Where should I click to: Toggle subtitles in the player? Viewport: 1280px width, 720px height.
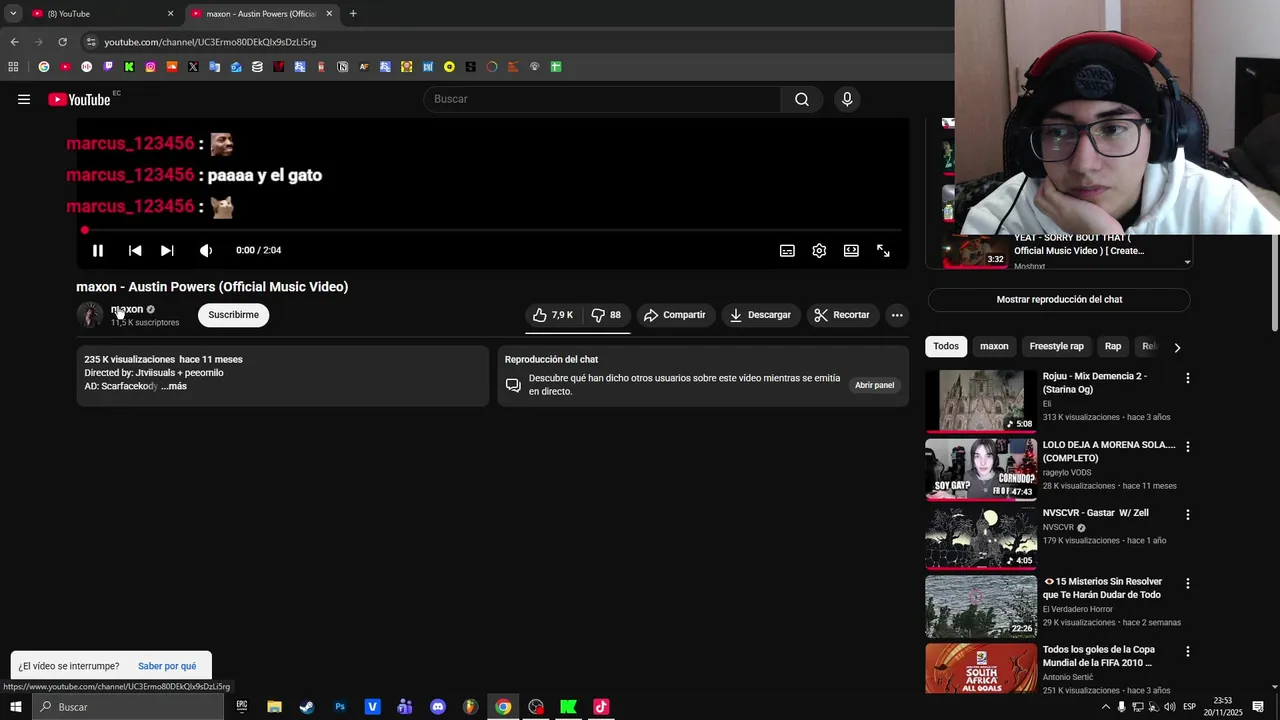point(787,251)
